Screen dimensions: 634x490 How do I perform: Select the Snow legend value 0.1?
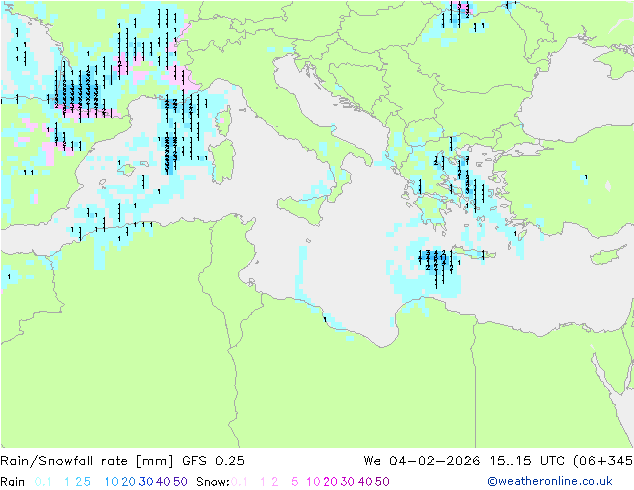pos(239,482)
